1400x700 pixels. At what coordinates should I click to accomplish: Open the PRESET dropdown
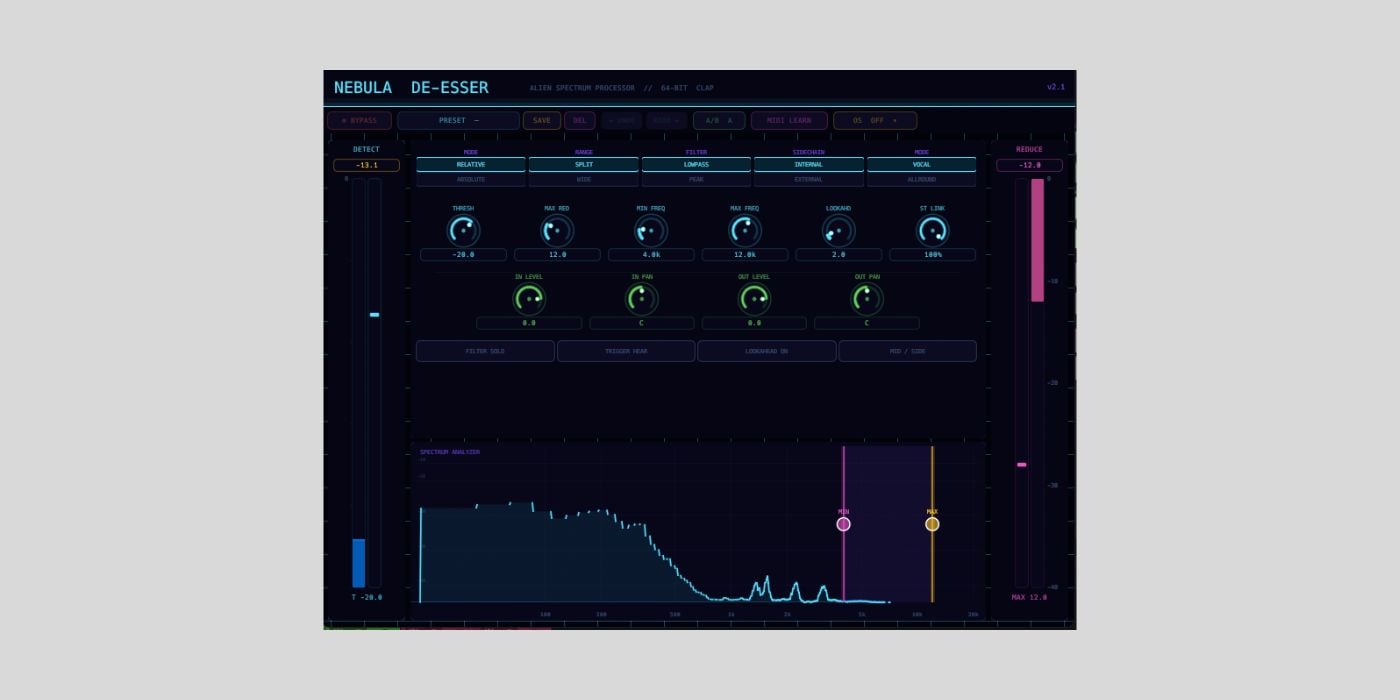[x=458, y=121]
